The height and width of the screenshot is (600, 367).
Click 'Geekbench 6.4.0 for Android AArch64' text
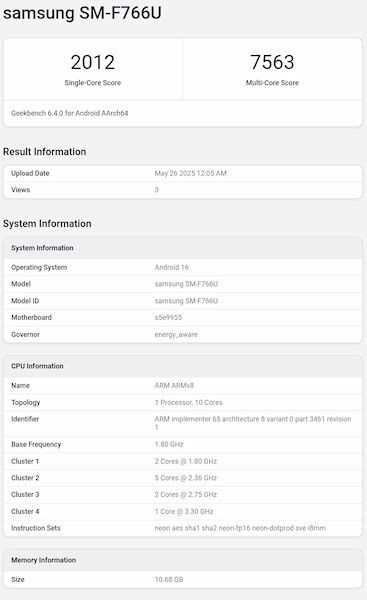70,113
